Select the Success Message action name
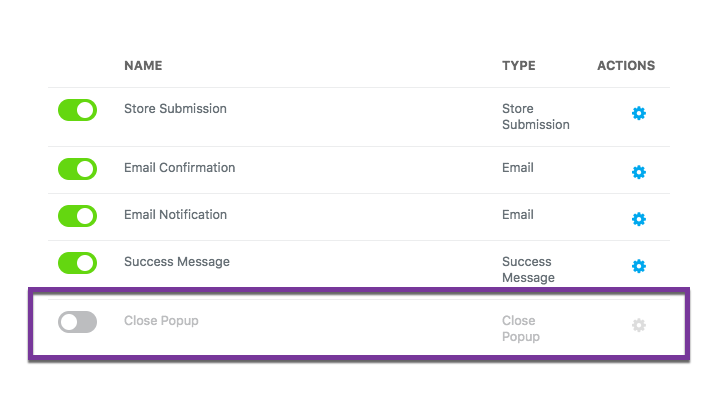 tap(177, 262)
